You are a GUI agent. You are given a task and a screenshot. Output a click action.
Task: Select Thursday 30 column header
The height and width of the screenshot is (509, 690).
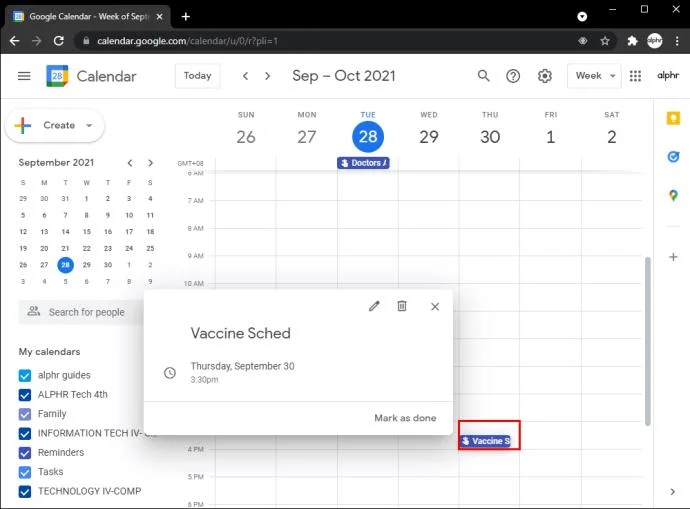tap(490, 129)
